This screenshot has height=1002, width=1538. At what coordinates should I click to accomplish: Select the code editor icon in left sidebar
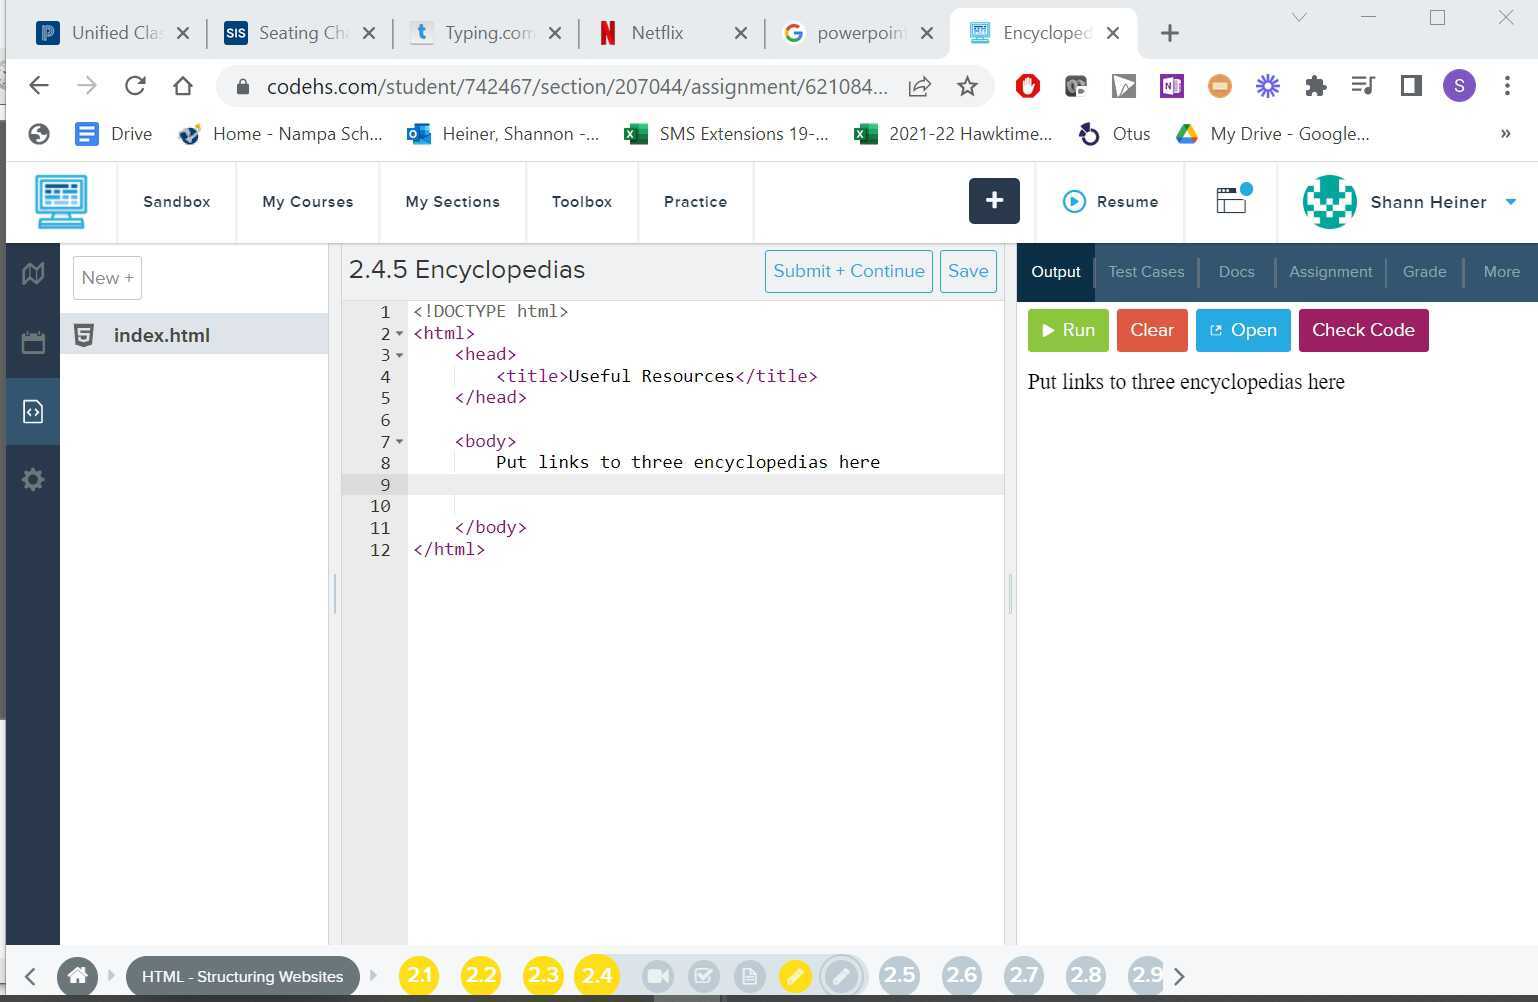point(32,410)
